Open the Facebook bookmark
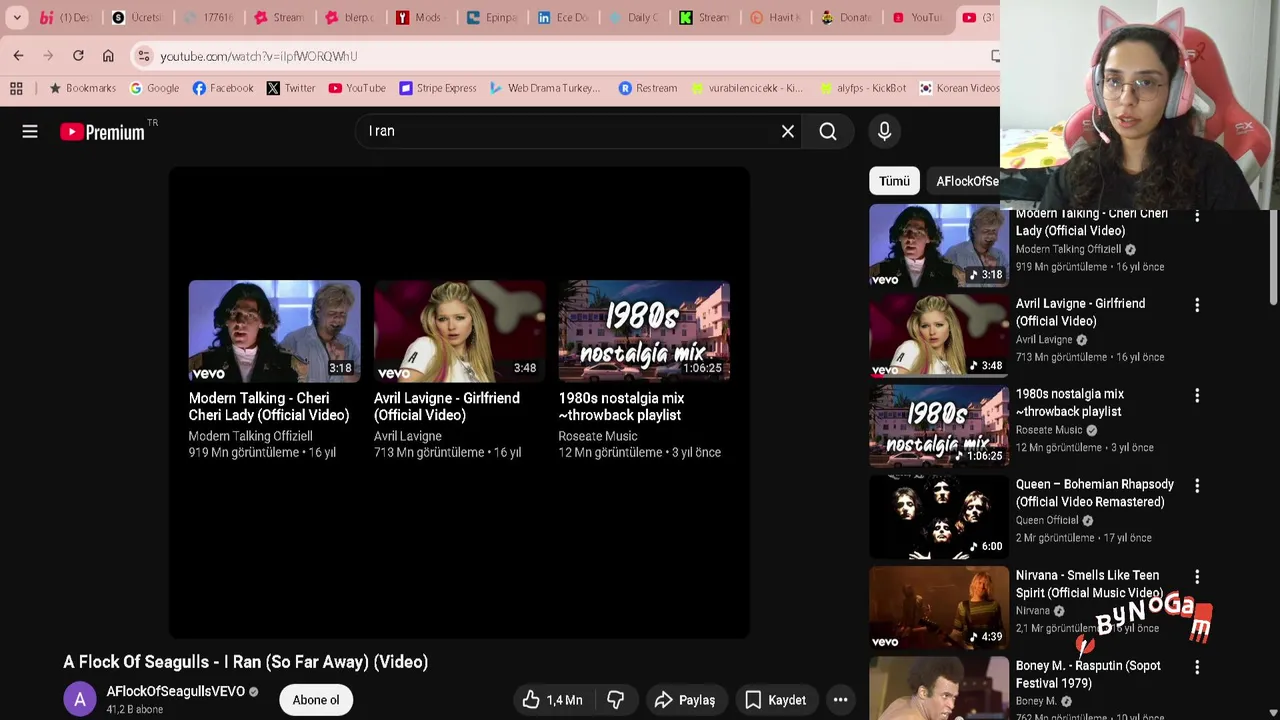This screenshot has height=720, width=1280. coord(222,88)
